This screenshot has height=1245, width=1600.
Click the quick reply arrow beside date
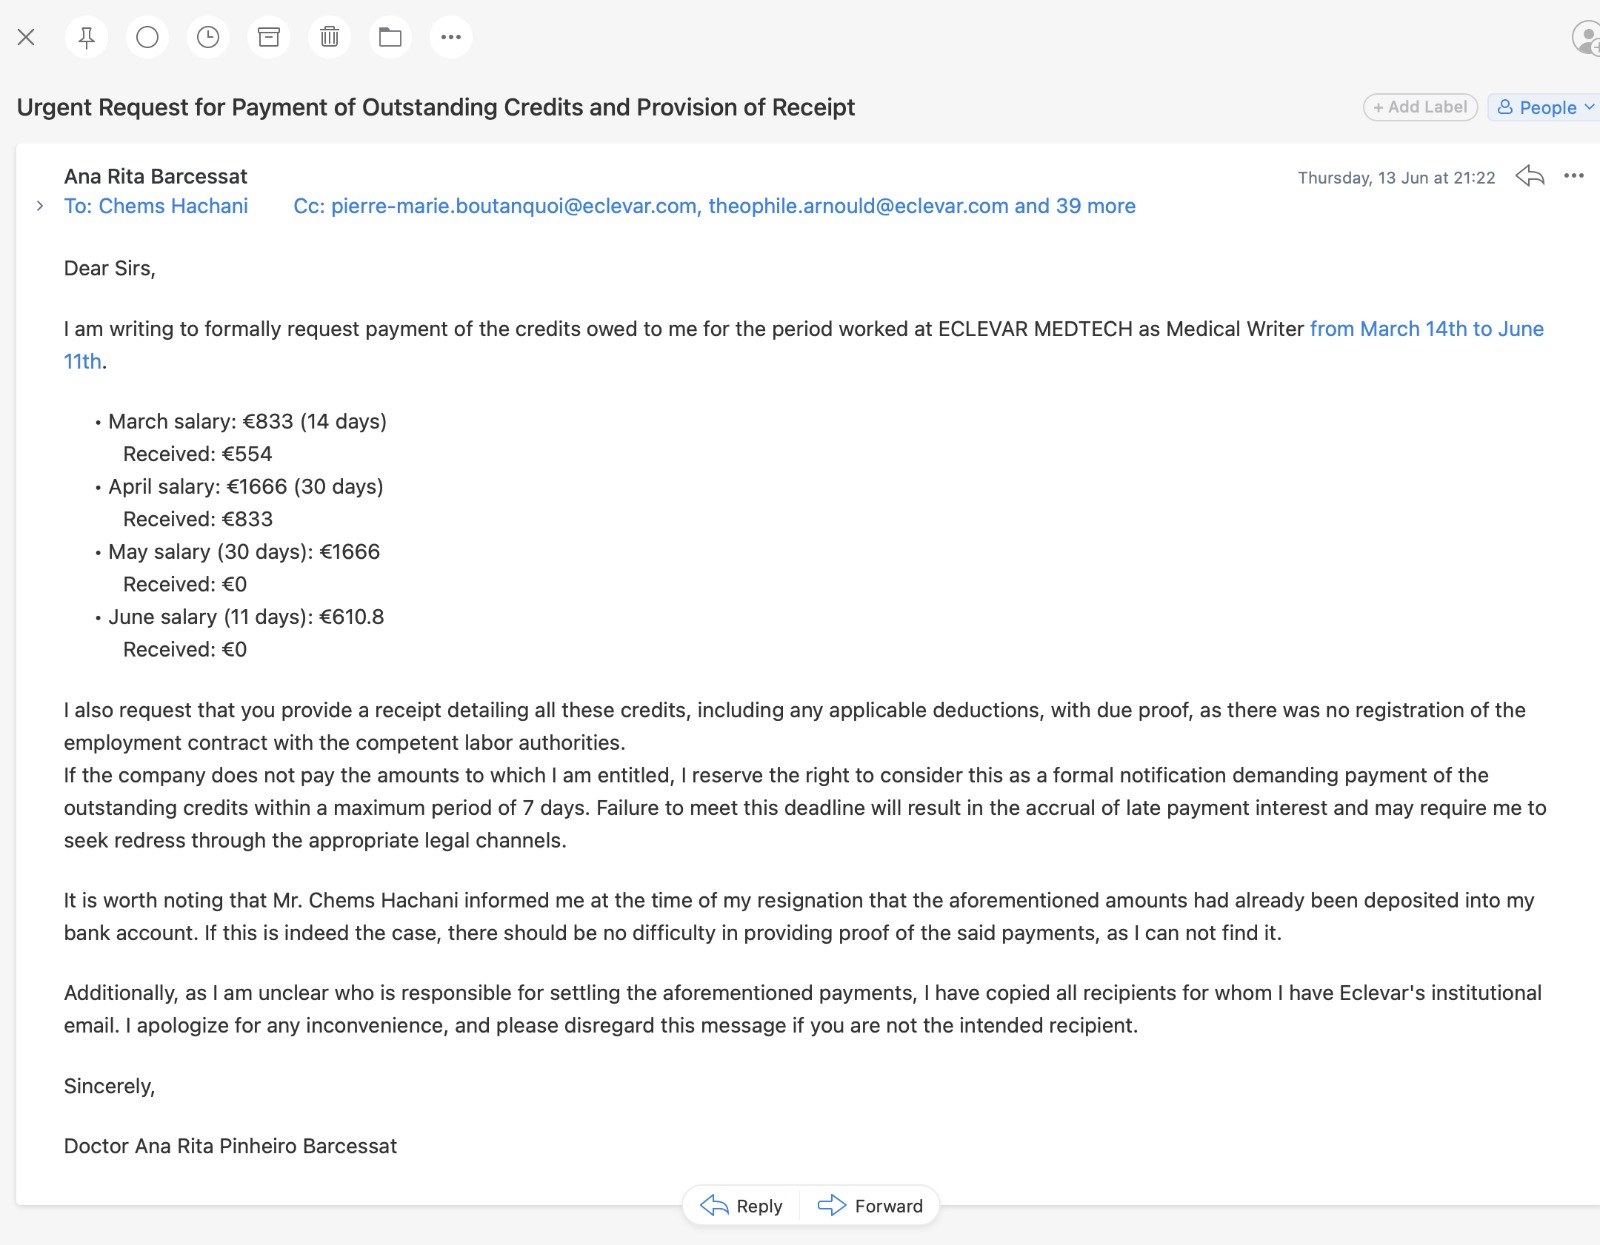[1530, 176]
